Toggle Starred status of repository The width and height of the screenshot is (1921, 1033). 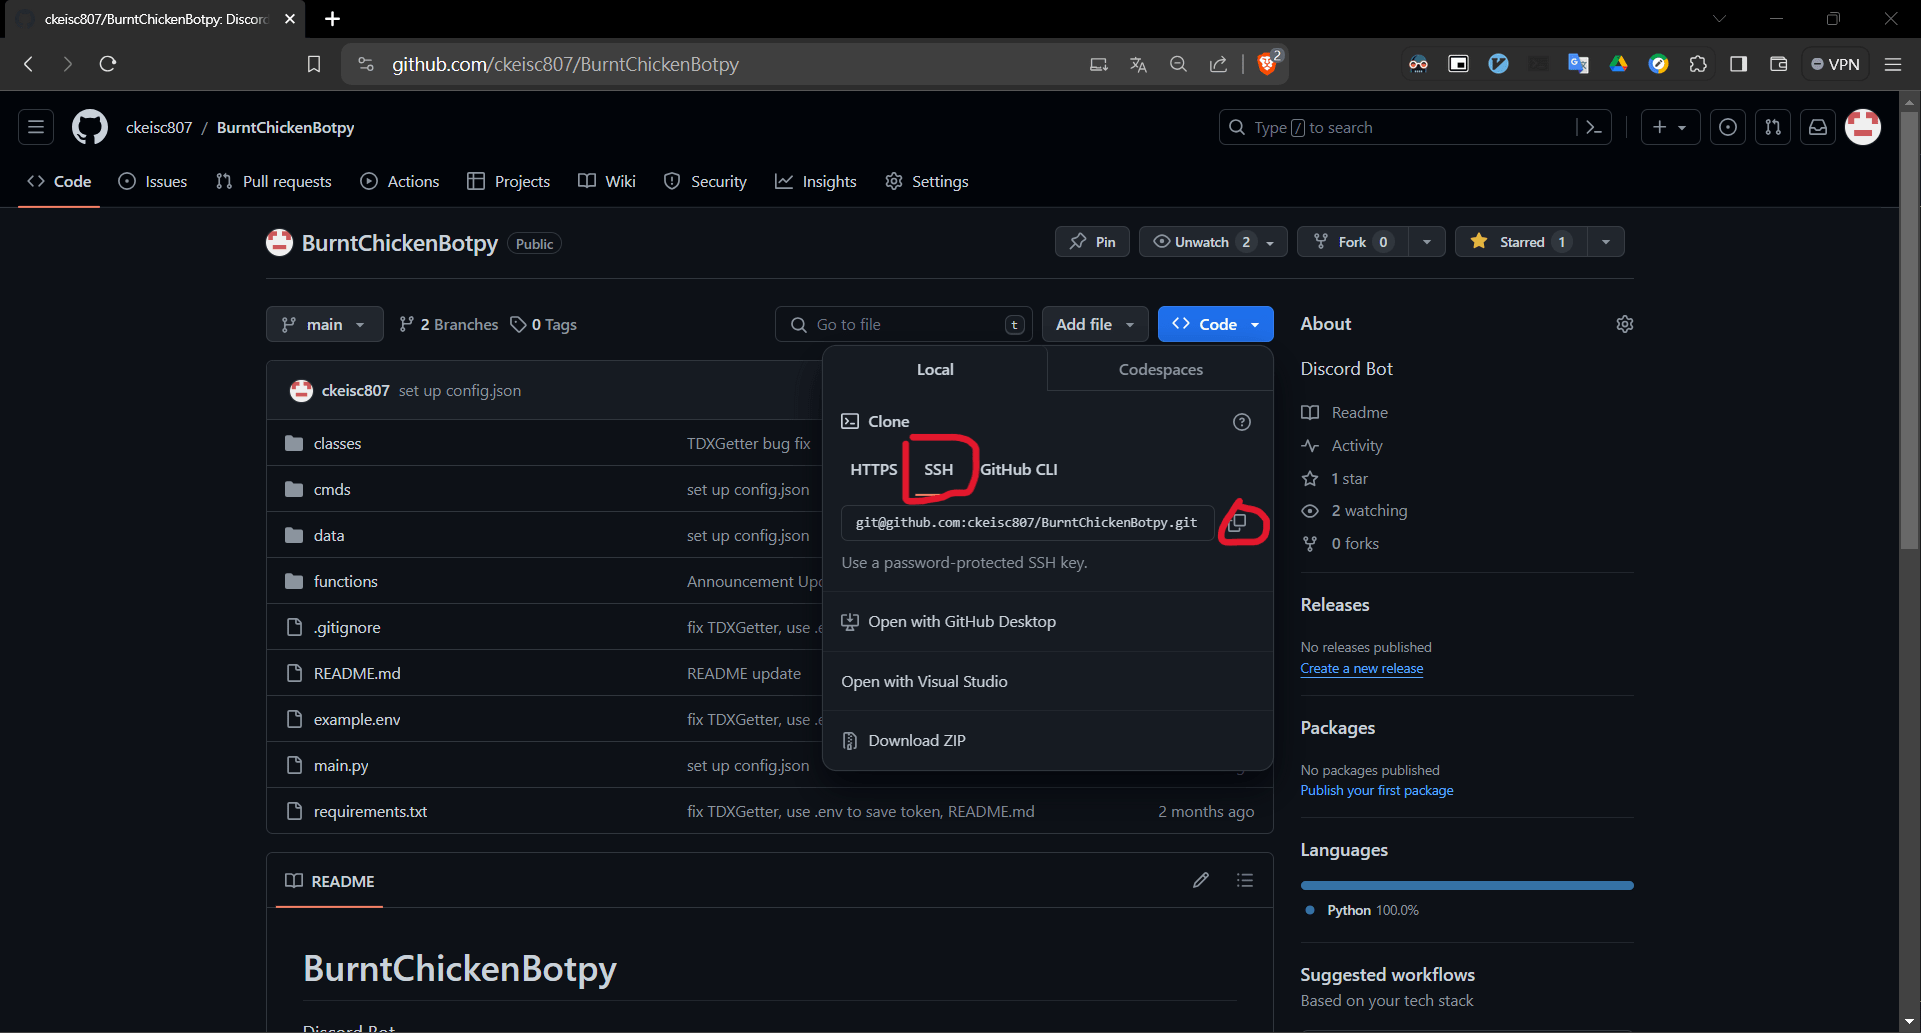tap(1521, 242)
